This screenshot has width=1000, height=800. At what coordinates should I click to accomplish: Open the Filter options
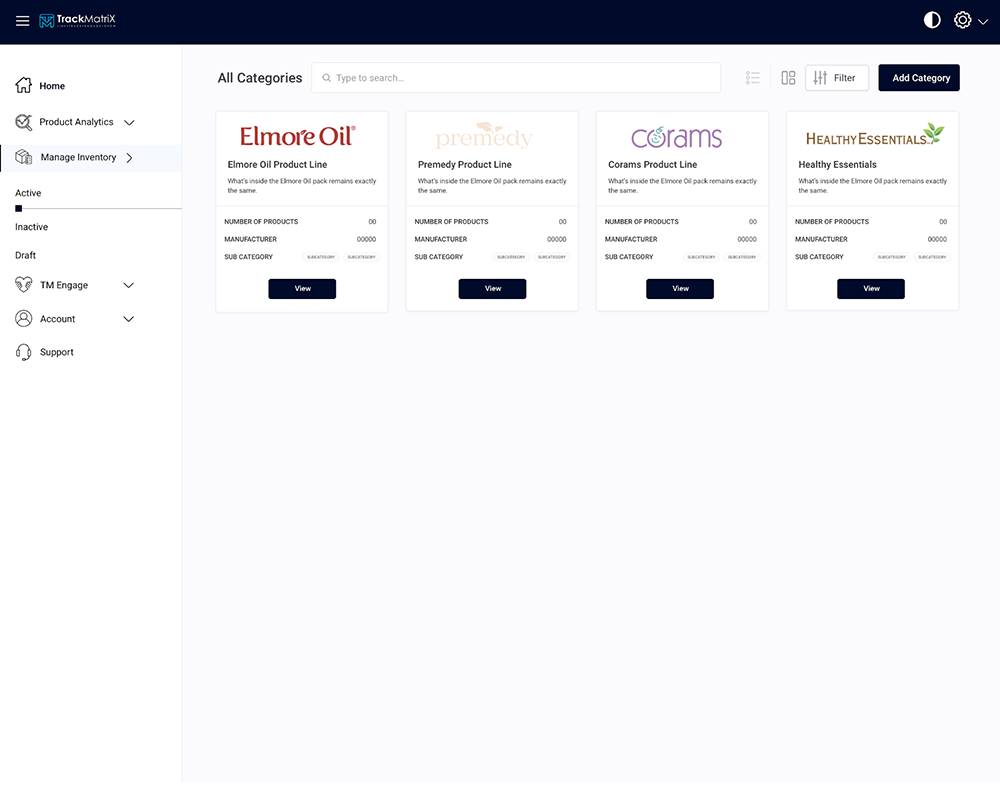click(837, 78)
